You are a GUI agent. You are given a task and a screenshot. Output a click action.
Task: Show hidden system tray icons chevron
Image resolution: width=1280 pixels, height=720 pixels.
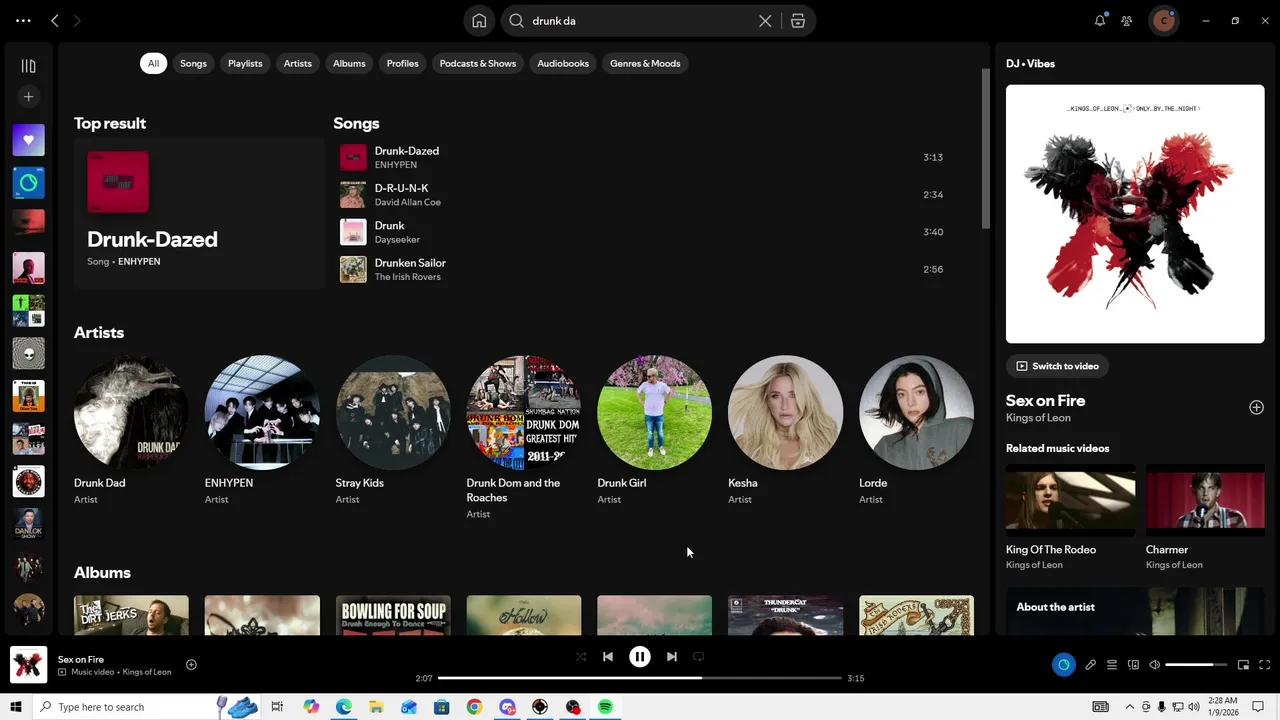1130,707
